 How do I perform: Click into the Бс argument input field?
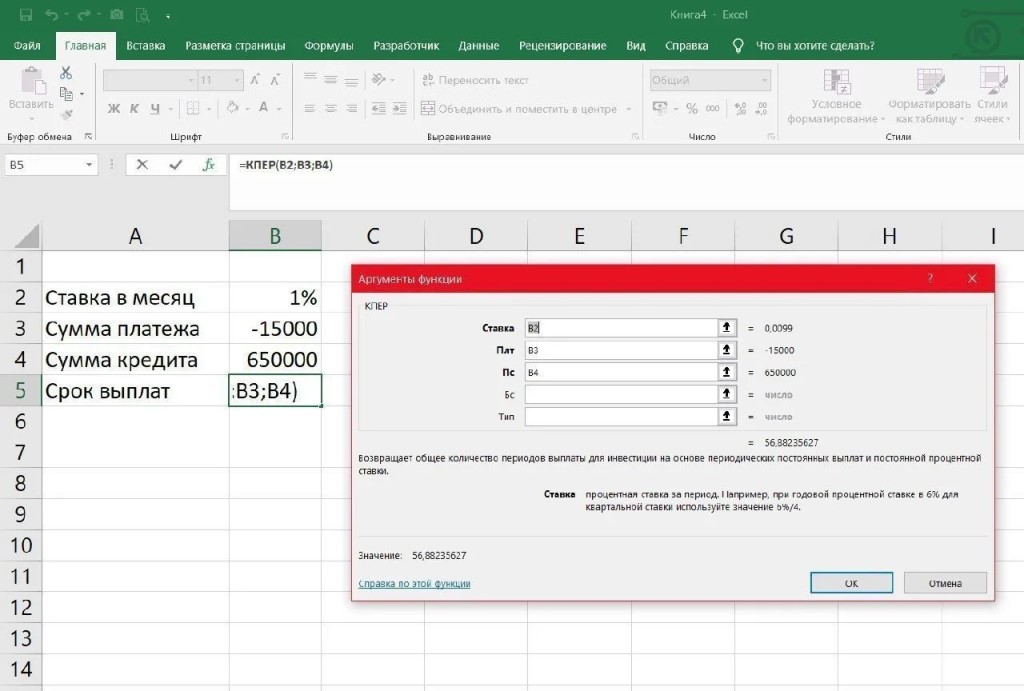(x=620, y=394)
